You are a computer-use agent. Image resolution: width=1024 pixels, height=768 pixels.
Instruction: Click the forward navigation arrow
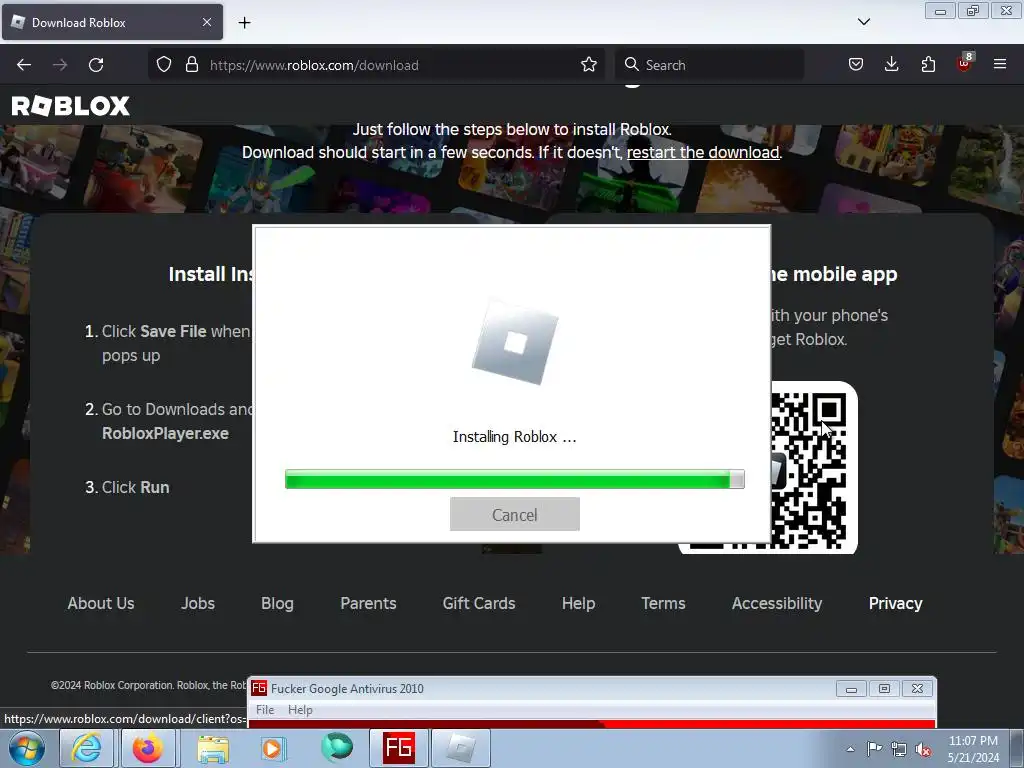tap(60, 65)
